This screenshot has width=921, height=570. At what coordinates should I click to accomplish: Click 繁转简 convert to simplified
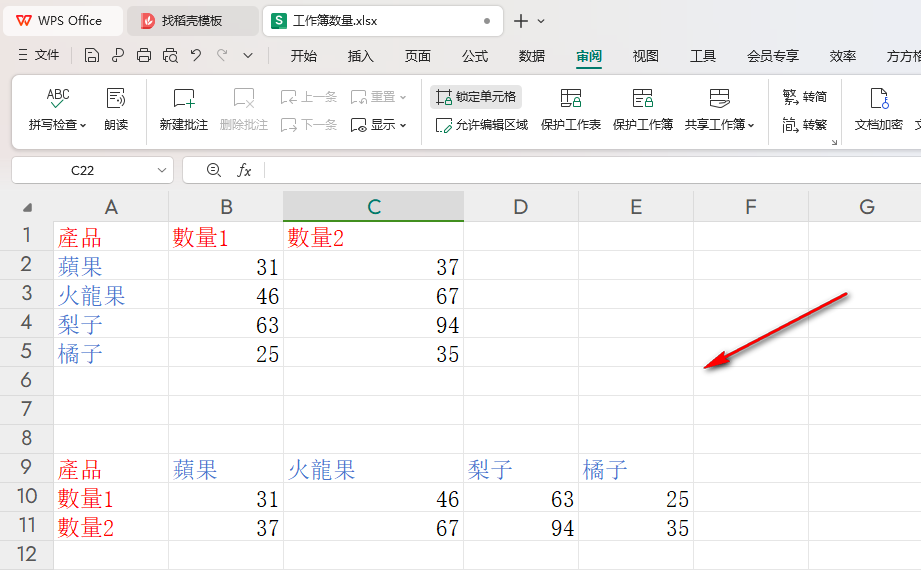coord(805,97)
